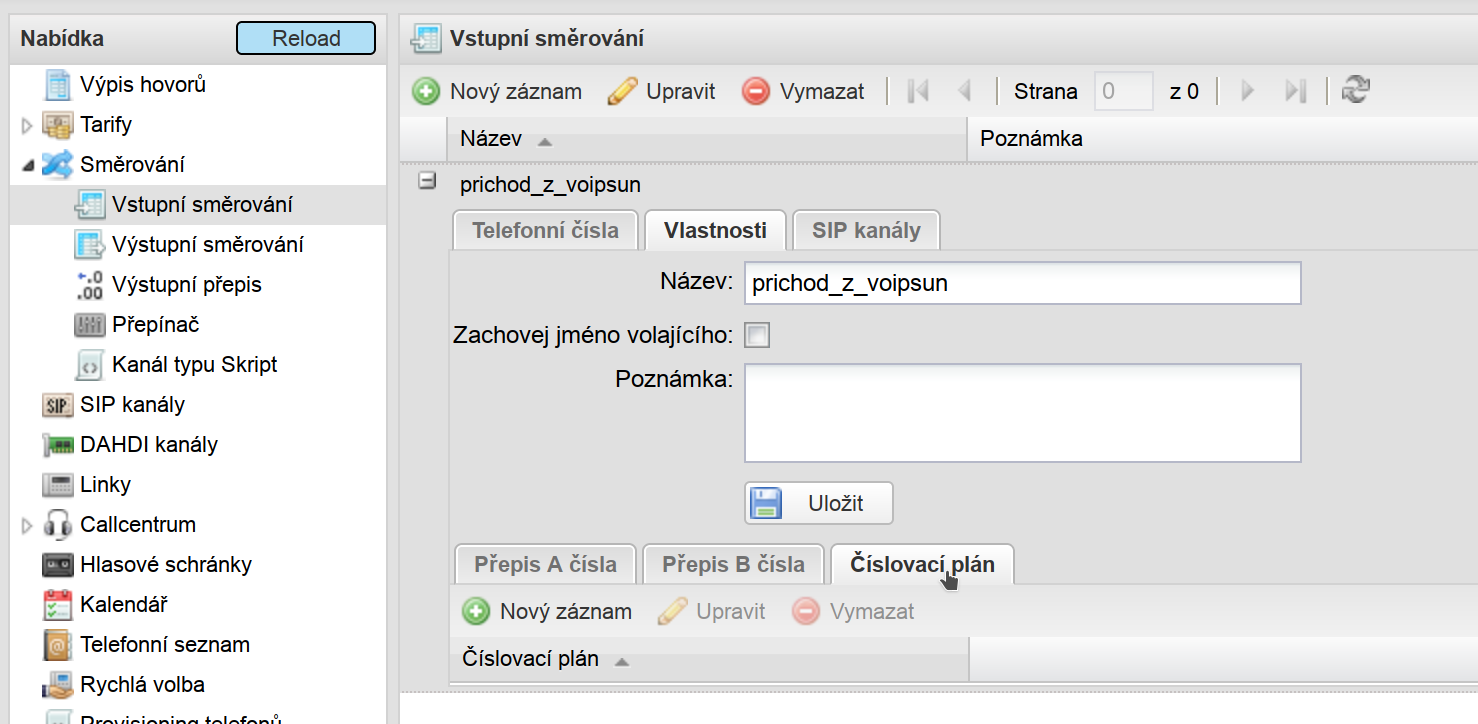
Task: Save properties with the Uložit button
Action: [x=819, y=503]
